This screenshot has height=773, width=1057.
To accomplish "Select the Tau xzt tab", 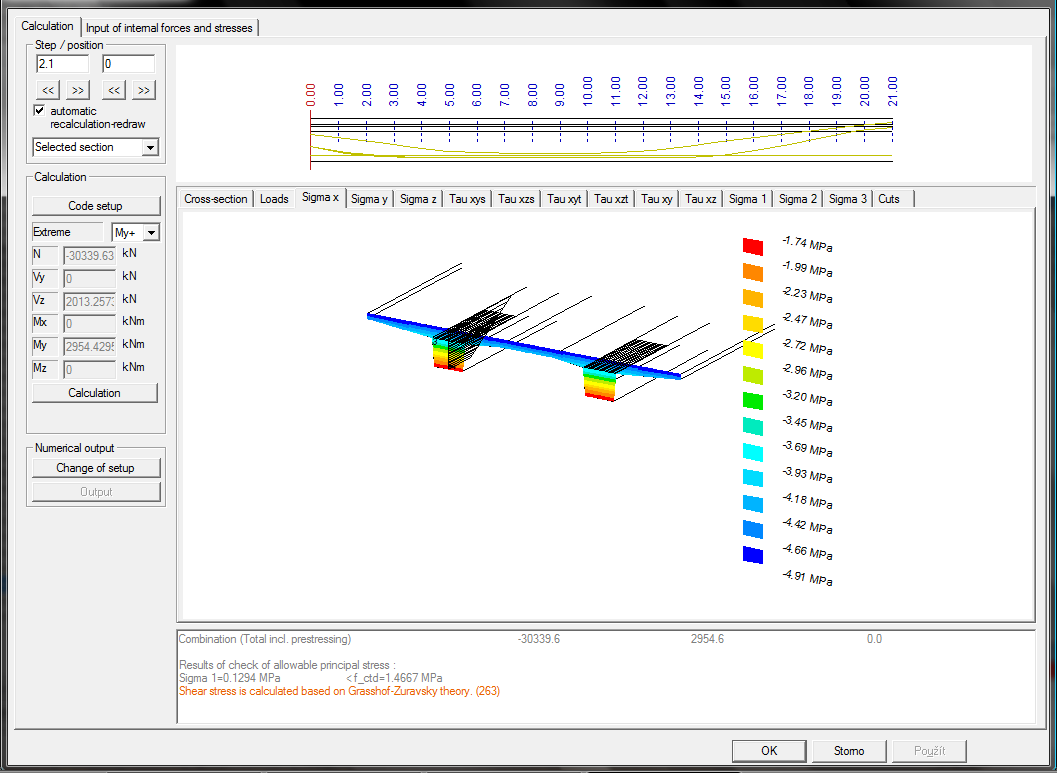I will click(x=611, y=199).
